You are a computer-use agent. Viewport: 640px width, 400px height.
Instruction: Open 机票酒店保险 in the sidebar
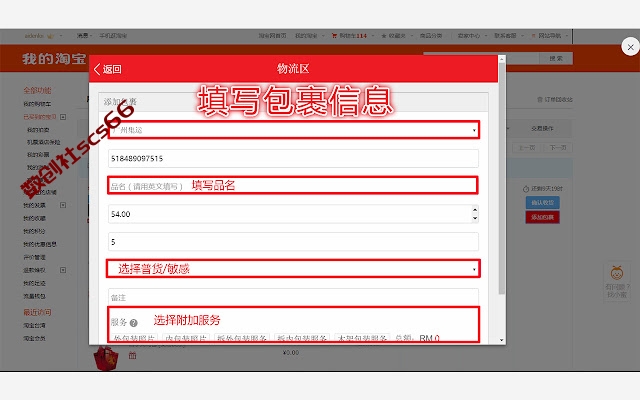pyautogui.click(x=43, y=142)
